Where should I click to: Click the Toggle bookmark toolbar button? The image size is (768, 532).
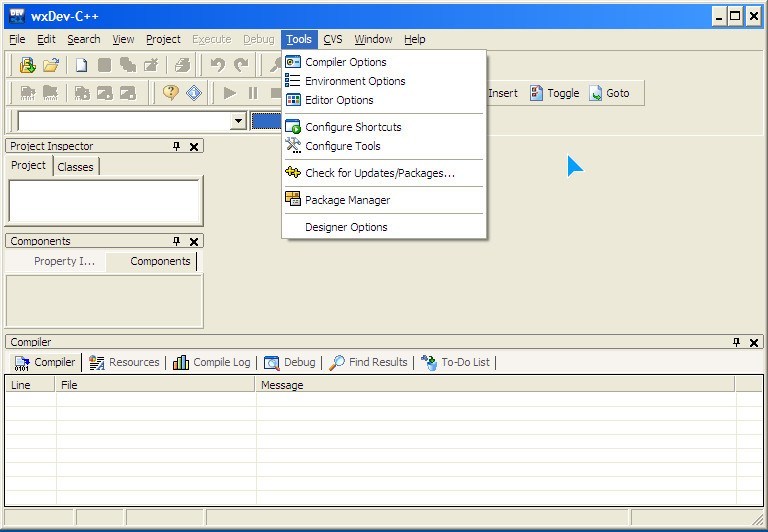tap(554, 93)
